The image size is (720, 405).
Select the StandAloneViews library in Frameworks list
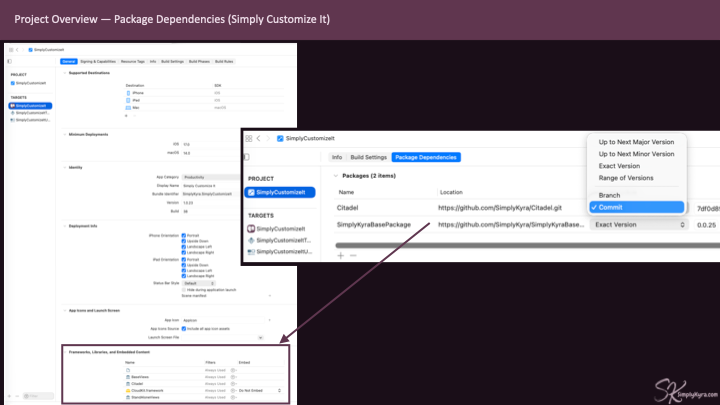point(142,397)
